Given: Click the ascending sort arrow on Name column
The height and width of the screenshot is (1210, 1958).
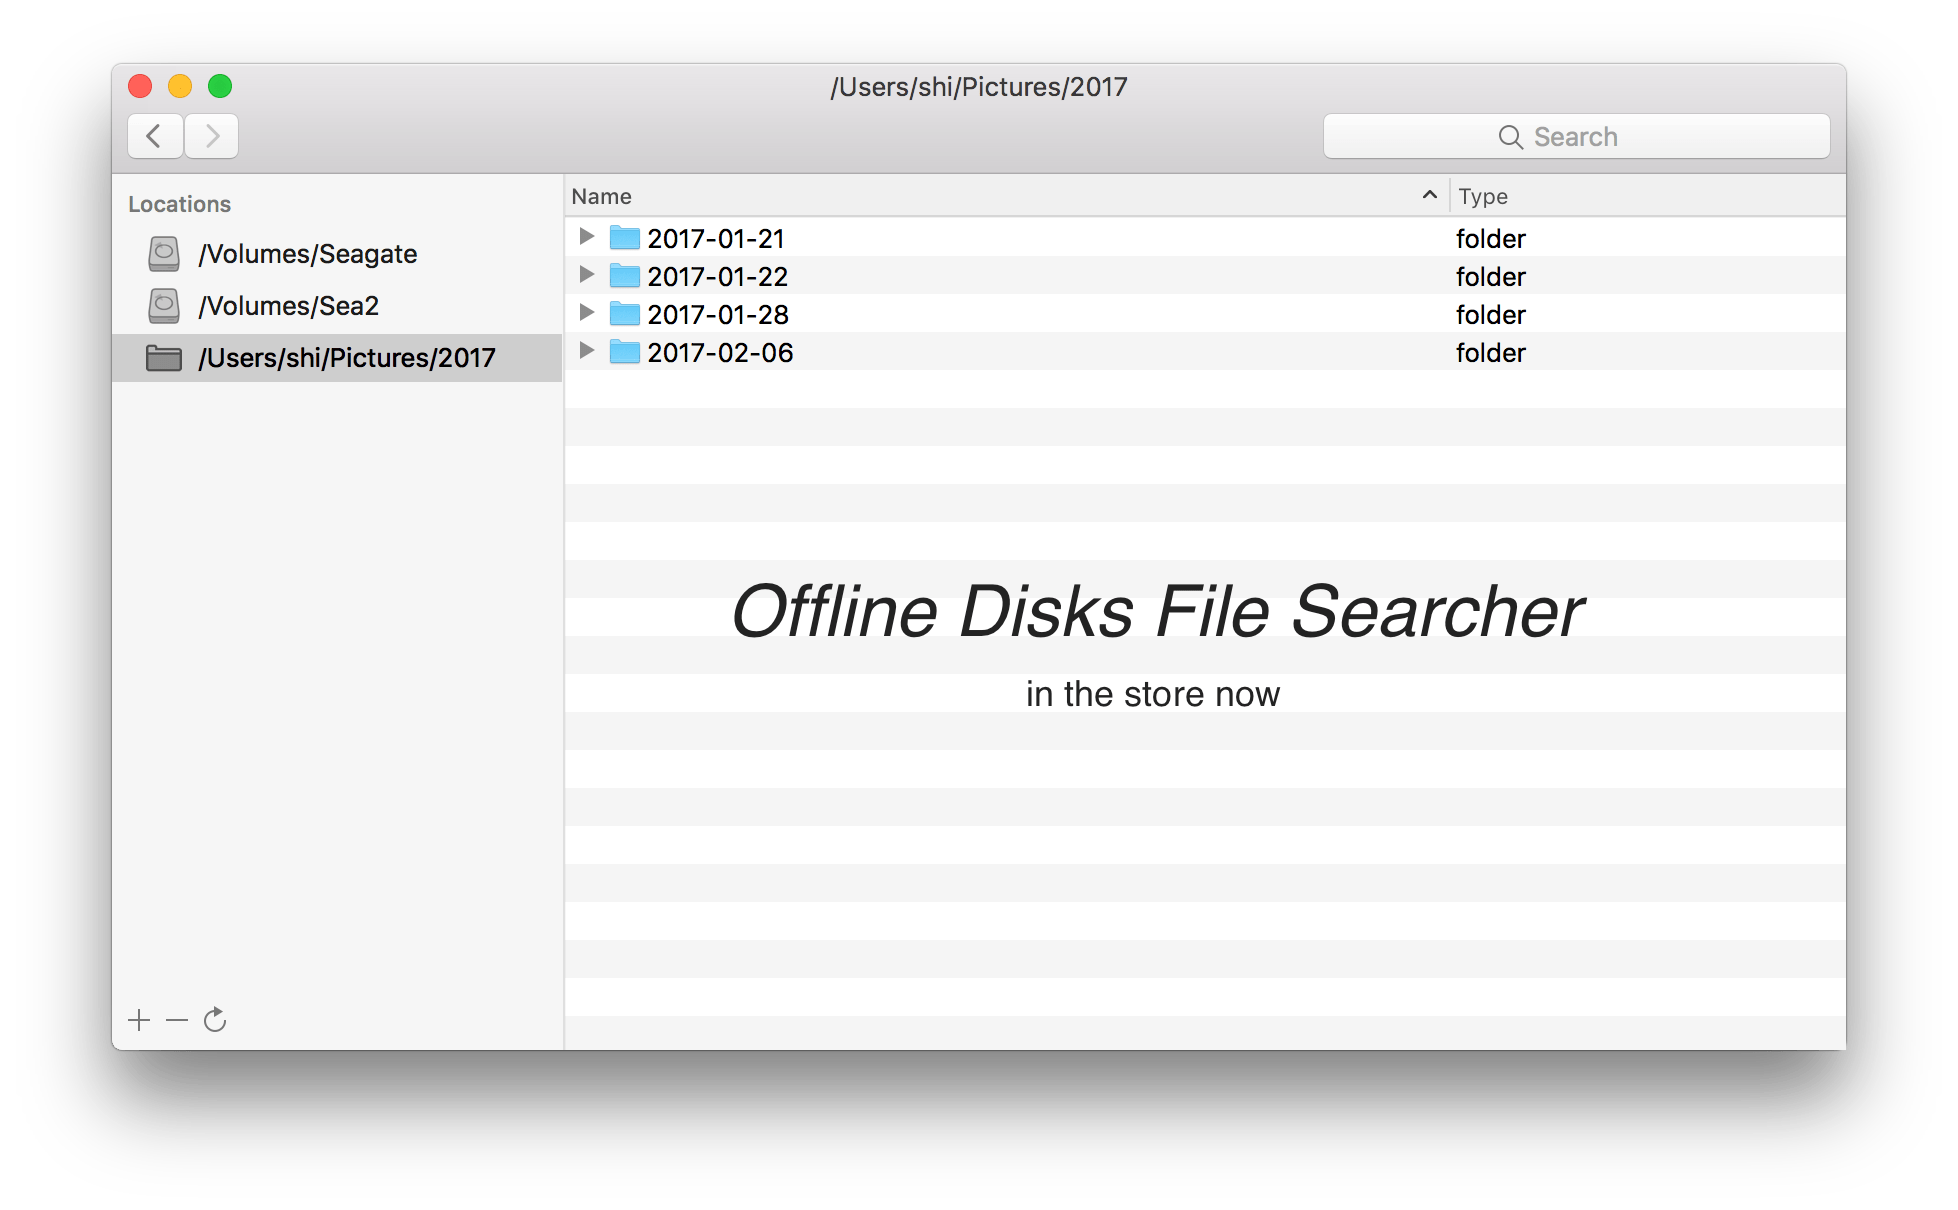Looking at the screenshot, I should [1429, 195].
